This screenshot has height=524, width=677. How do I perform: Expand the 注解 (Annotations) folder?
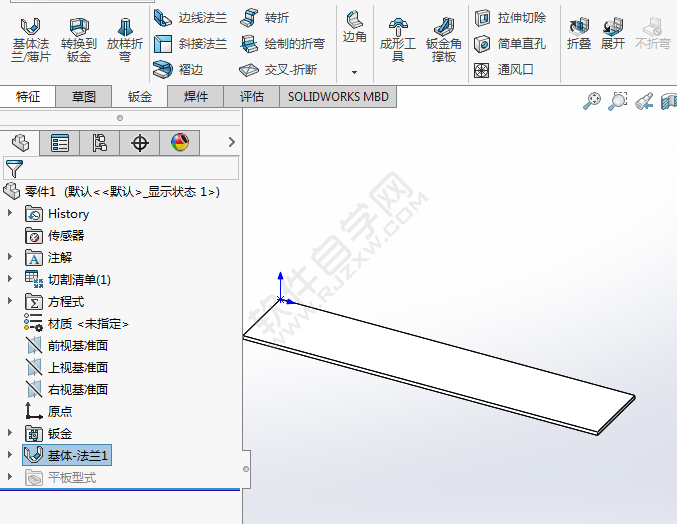[x=10, y=257]
